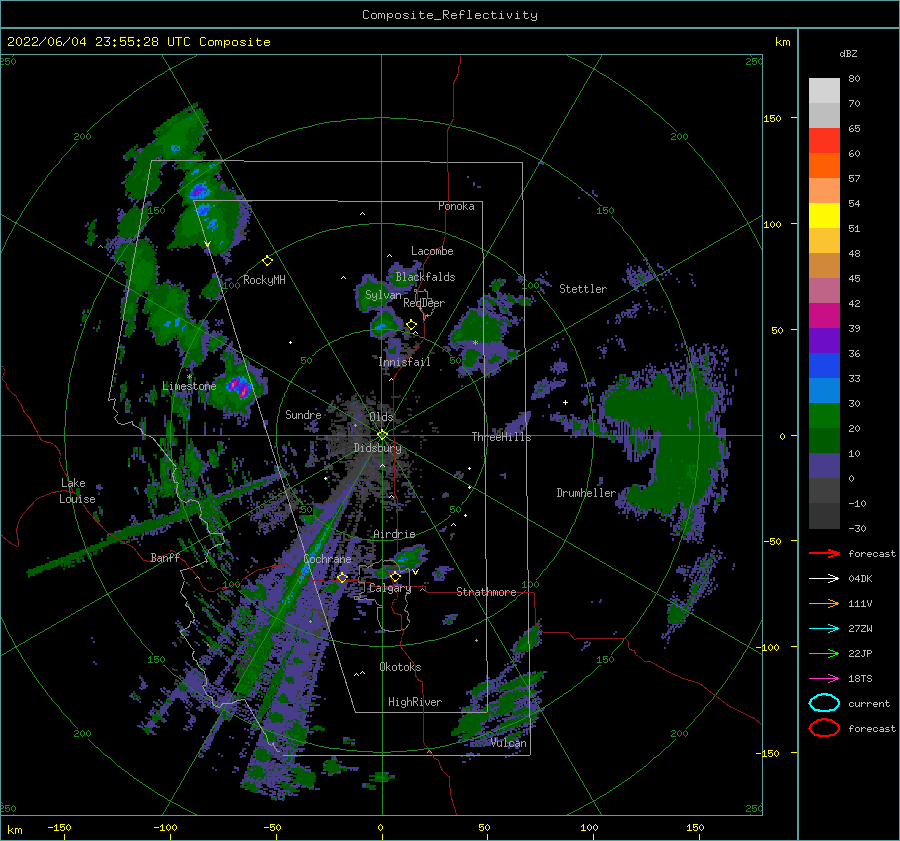Screen dimensions: 900x841
Task: Click the Sundre label
Action: coord(303,414)
